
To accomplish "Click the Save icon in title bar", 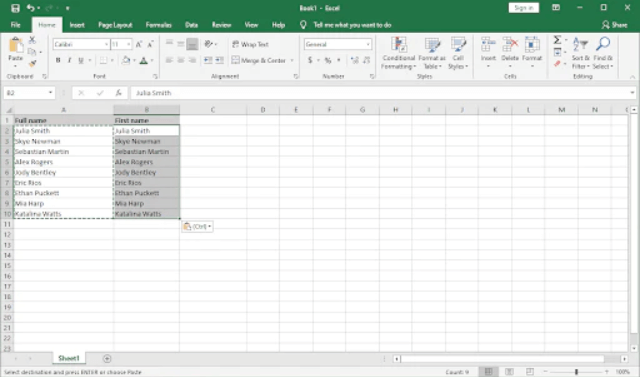I will coord(16,8).
